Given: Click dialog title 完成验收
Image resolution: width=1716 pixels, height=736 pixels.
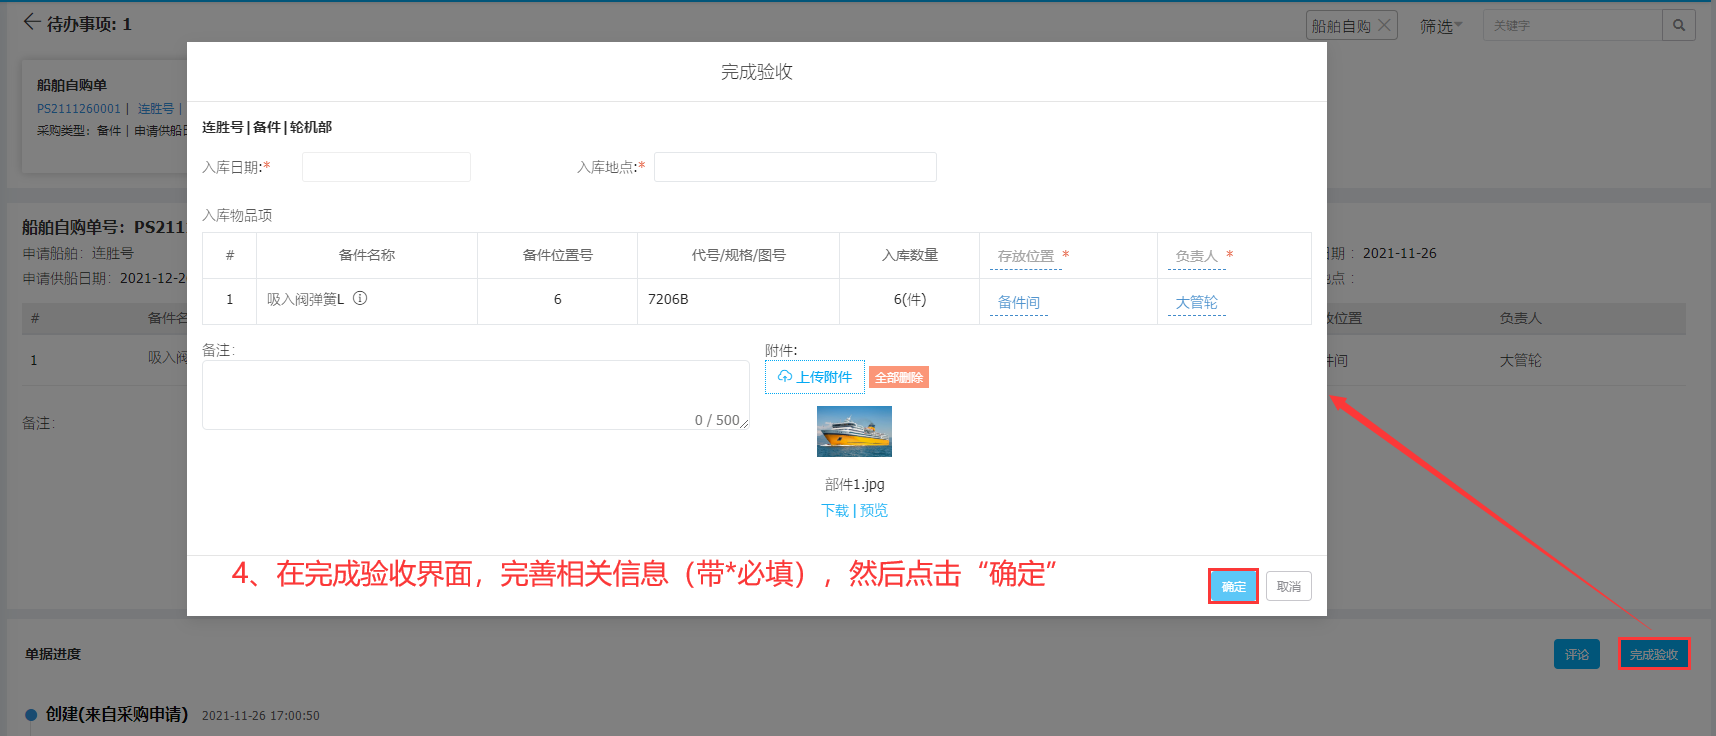Looking at the screenshot, I should pyautogui.click(x=757, y=72).
